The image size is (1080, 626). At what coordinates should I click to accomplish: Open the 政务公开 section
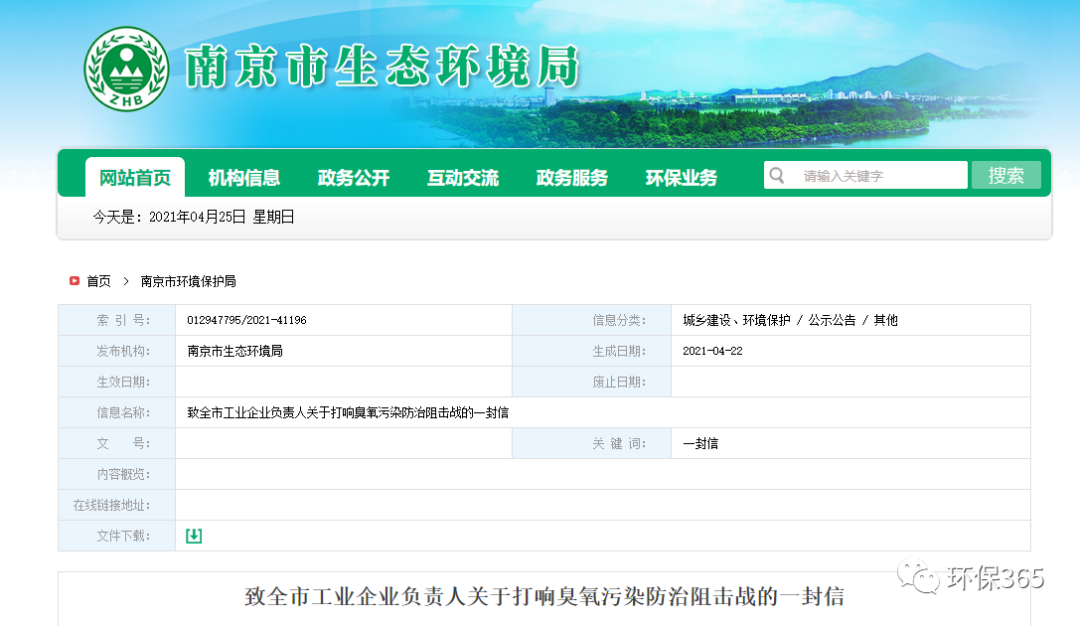(x=353, y=178)
